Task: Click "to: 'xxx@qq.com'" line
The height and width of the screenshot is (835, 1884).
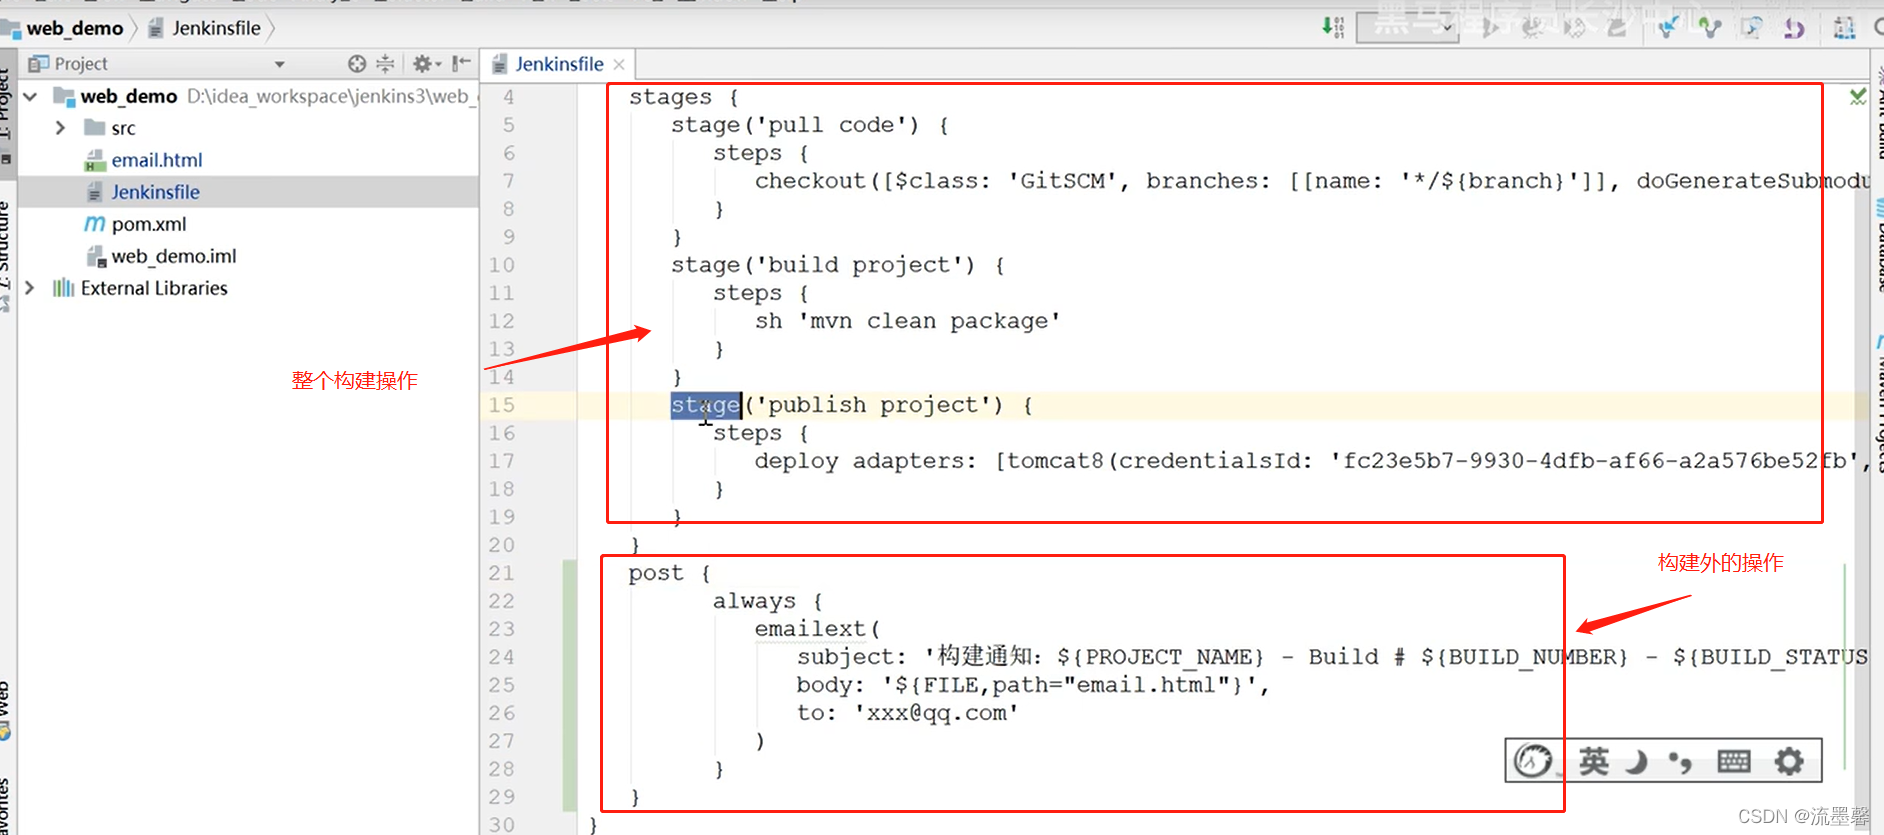Action: 908,713
